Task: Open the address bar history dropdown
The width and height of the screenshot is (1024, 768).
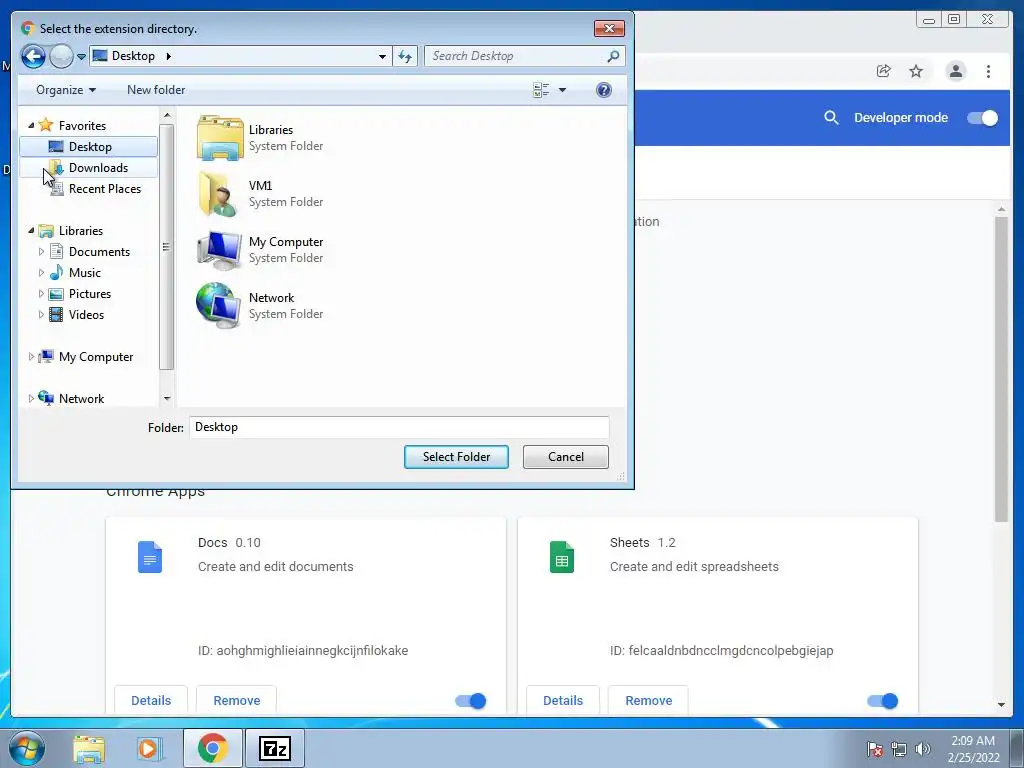Action: (x=382, y=56)
